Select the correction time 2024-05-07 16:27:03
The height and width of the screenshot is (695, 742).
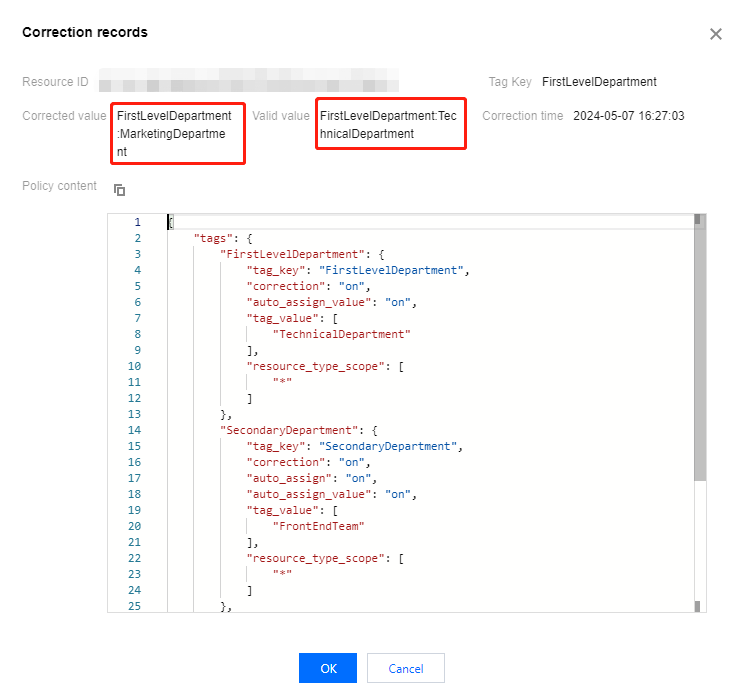click(x=628, y=116)
